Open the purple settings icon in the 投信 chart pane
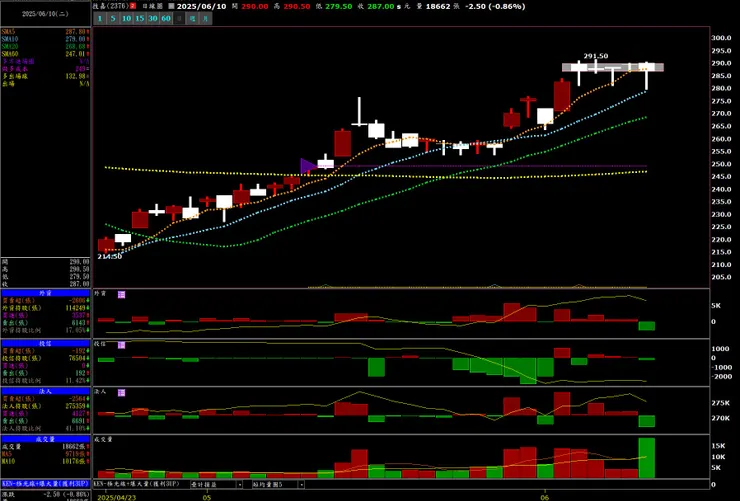 tap(121, 345)
